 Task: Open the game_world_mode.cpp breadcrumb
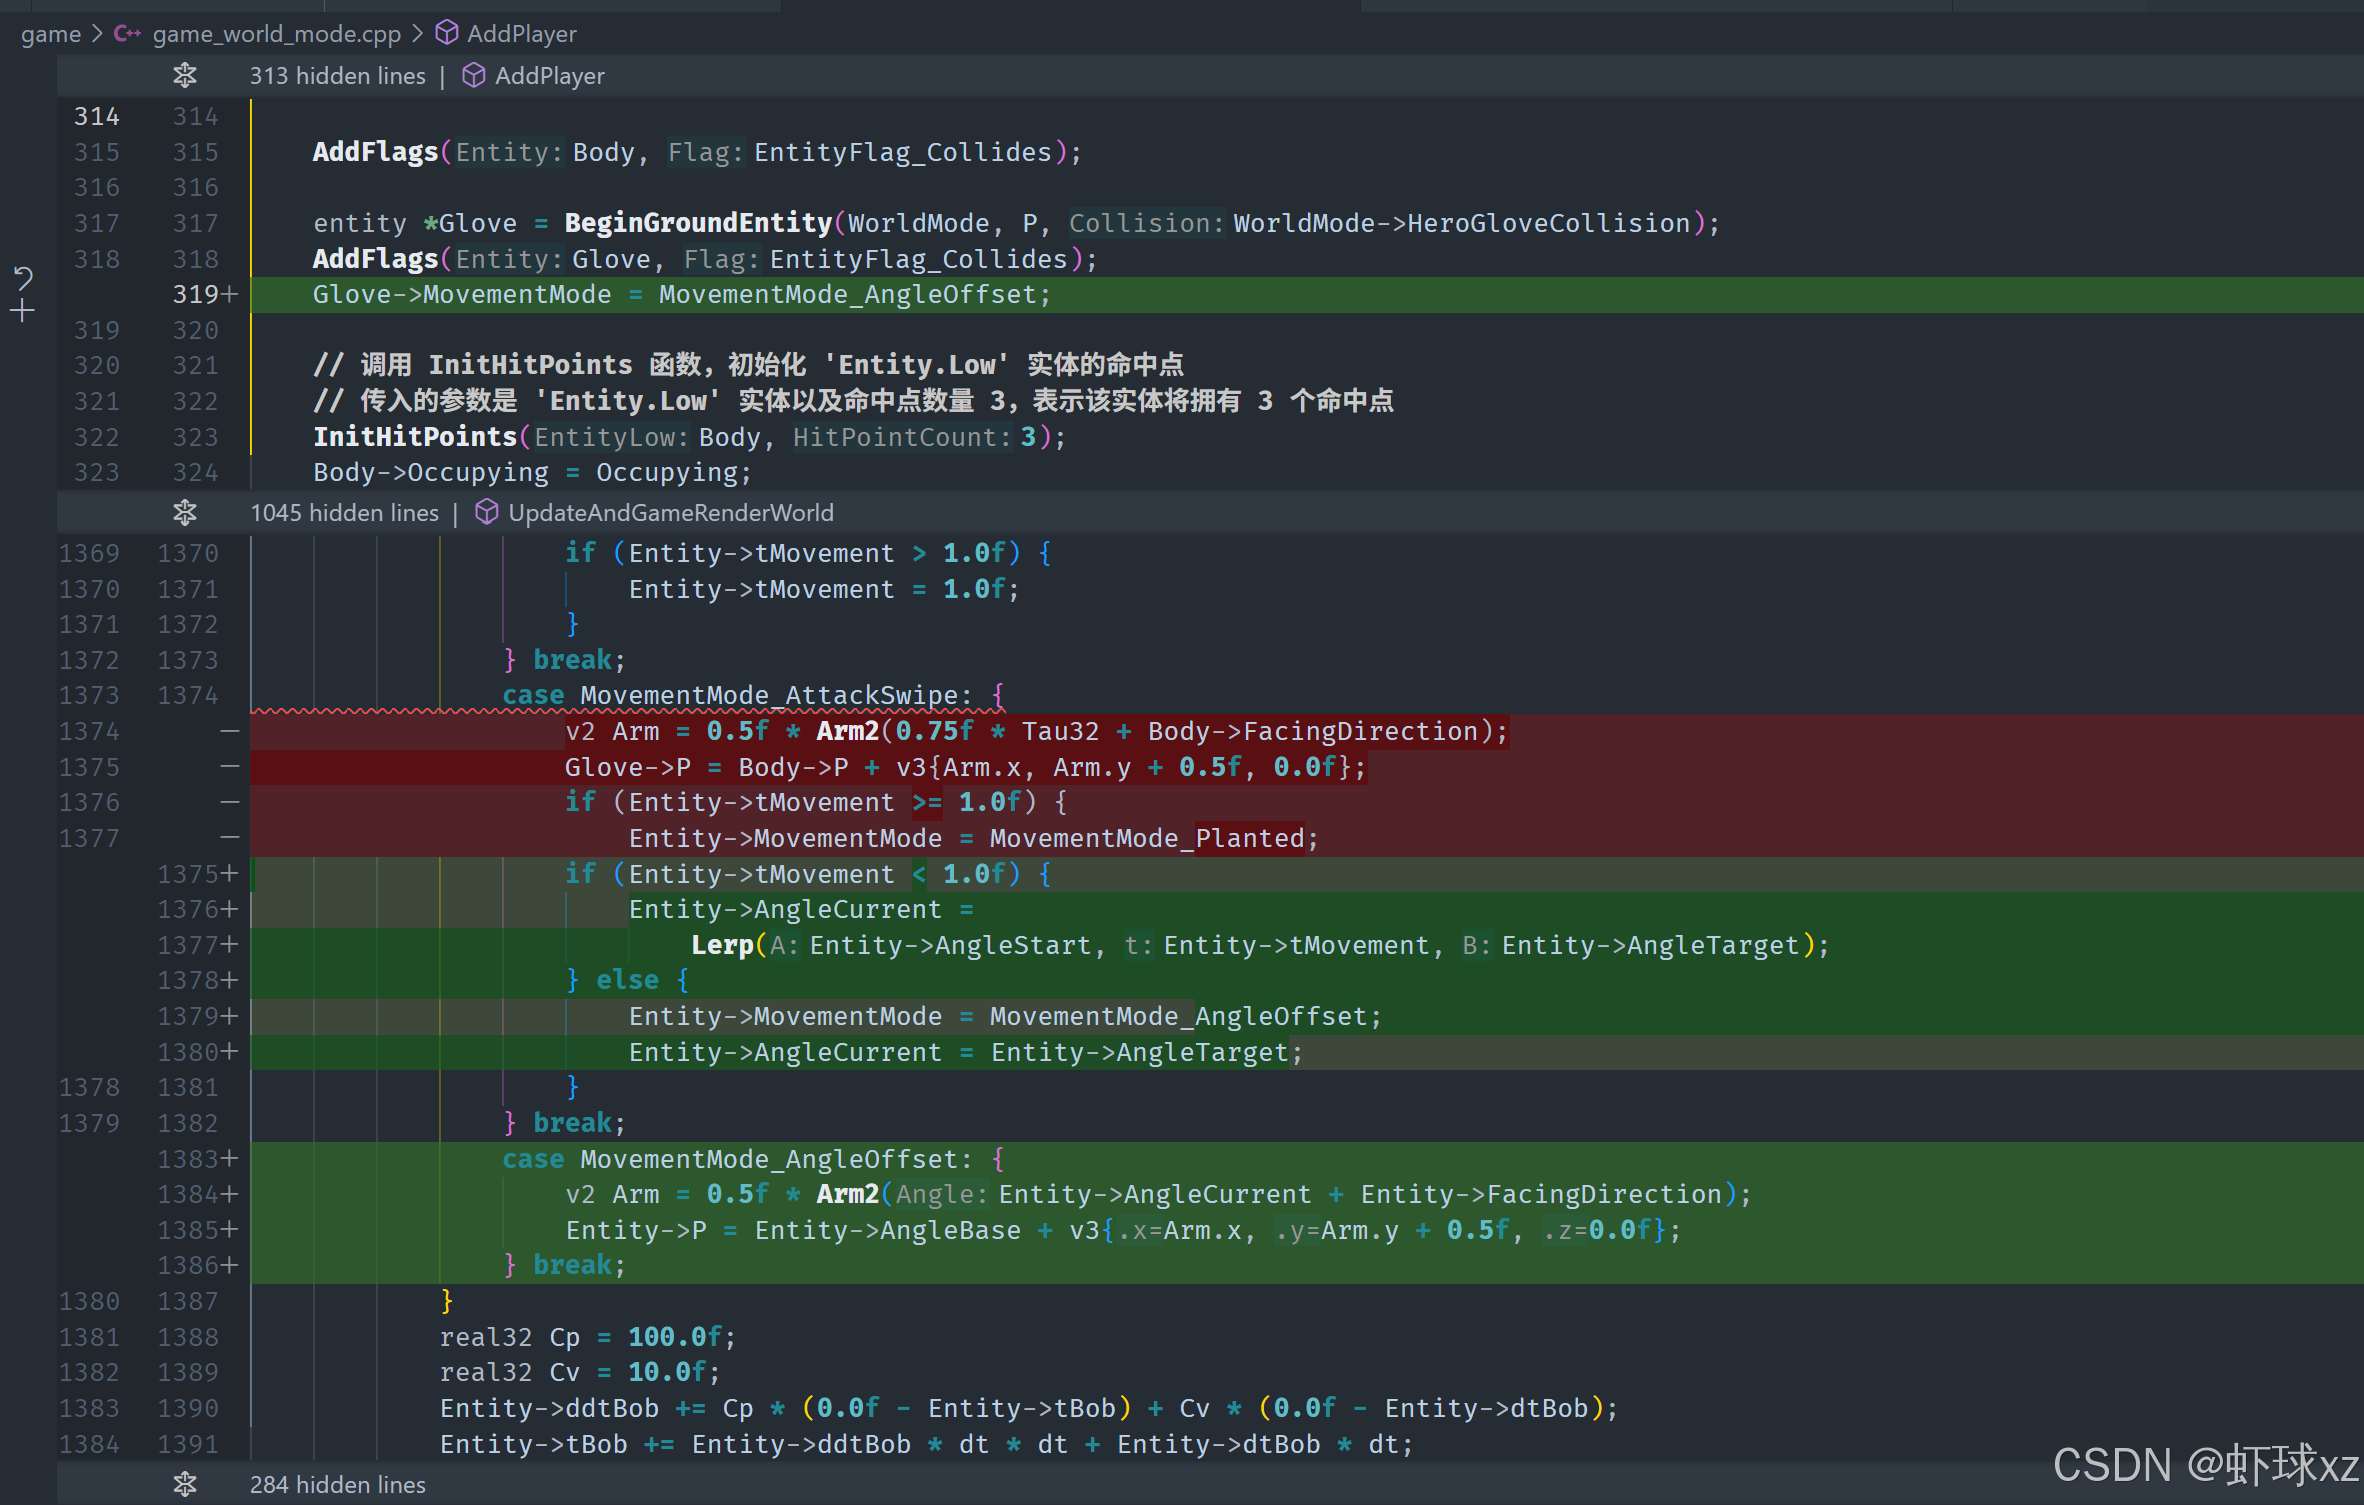(276, 34)
